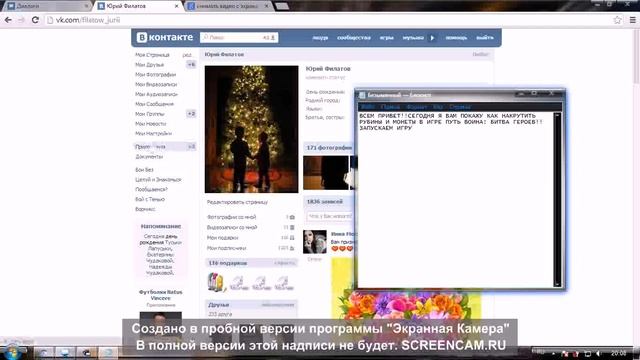Click the ВКонтакте logo
The height and width of the screenshot is (360, 640).
[x=165, y=37]
